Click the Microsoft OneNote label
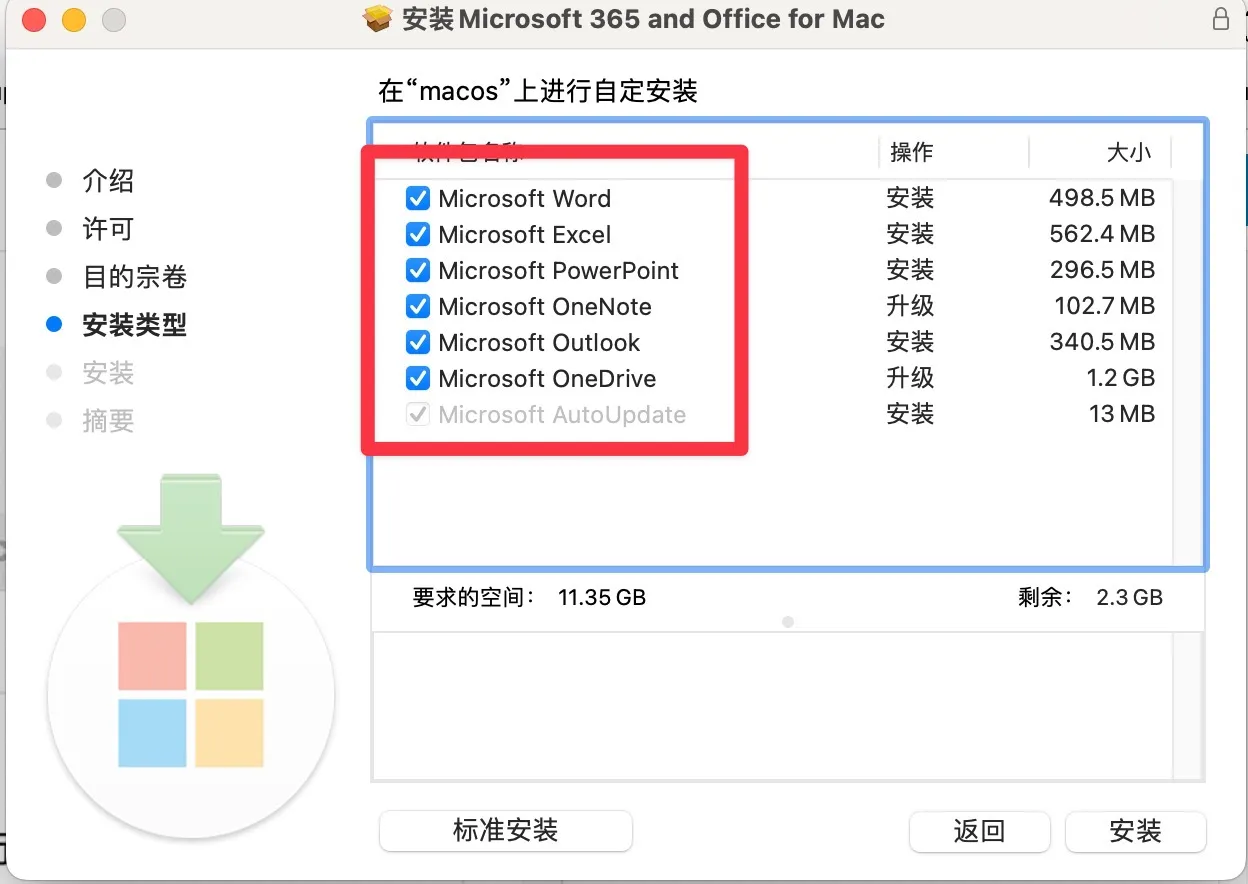The width and height of the screenshot is (1248, 884). (x=545, y=306)
